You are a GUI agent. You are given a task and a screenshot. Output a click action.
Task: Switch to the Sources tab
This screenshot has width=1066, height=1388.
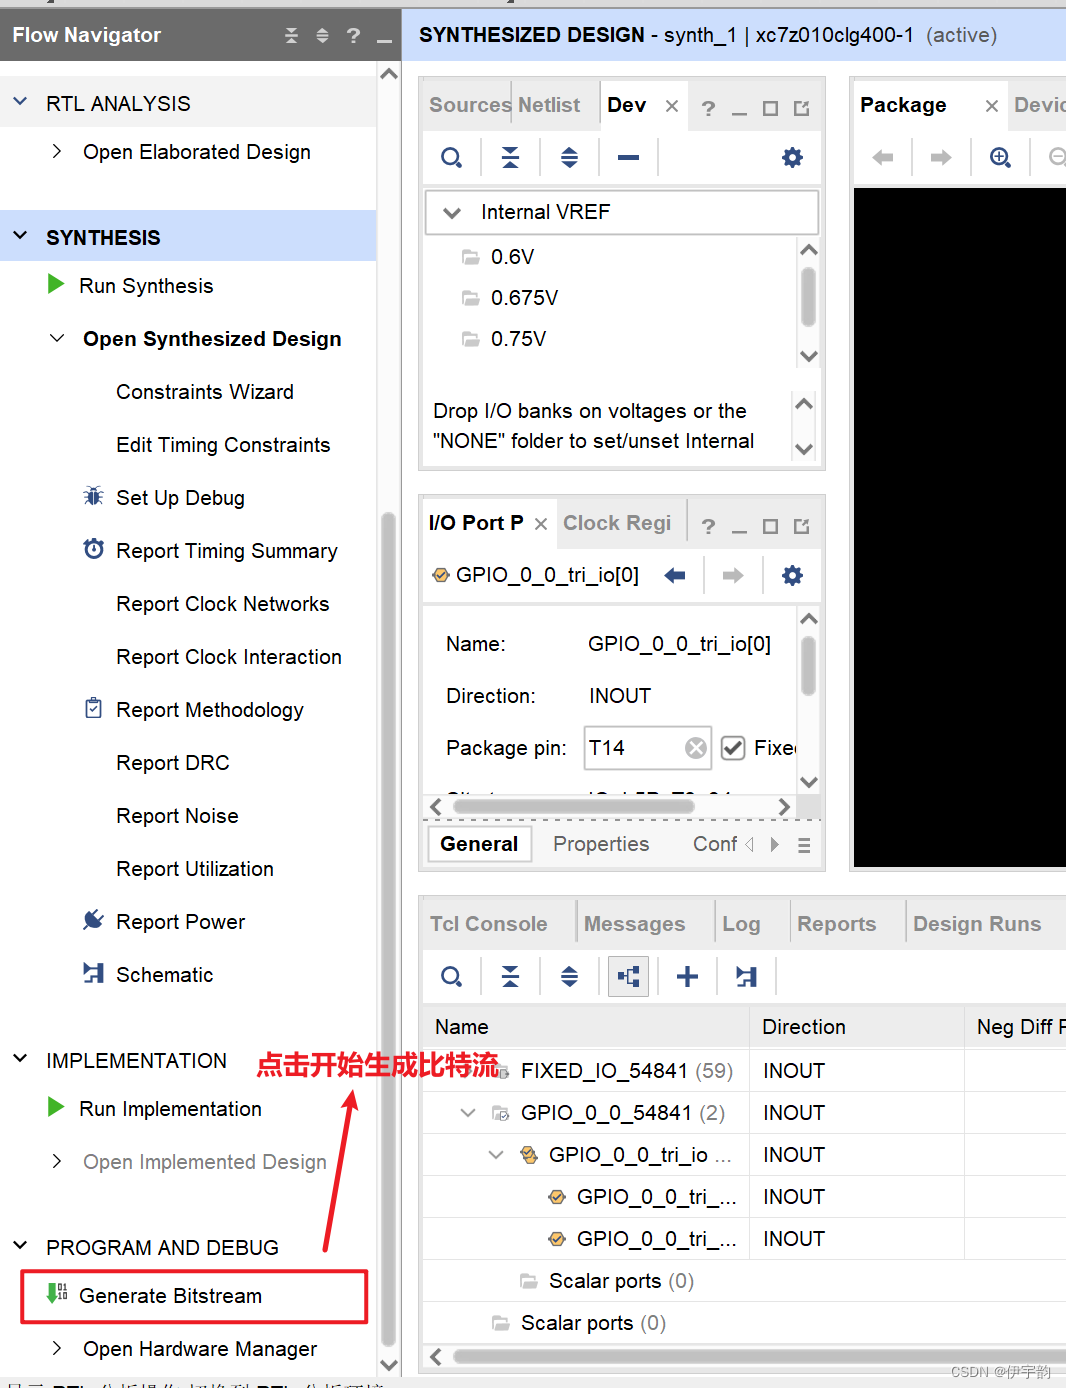[x=470, y=105]
